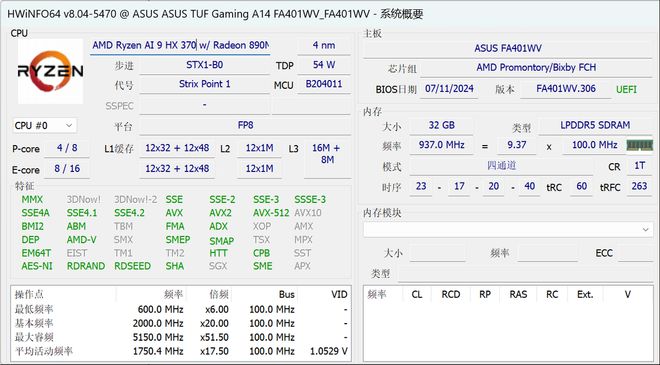
Task: Click the Bus column header
Action: 287,295
